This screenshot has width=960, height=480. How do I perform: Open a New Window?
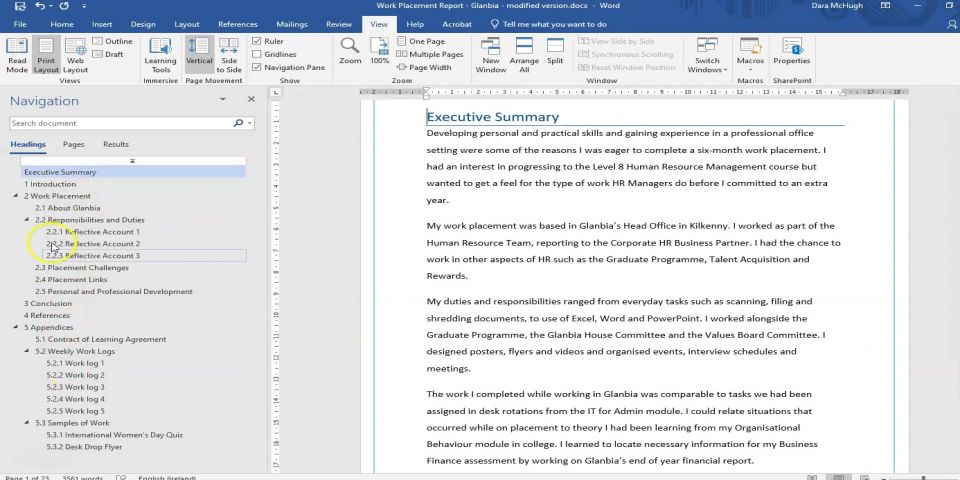[x=491, y=56]
